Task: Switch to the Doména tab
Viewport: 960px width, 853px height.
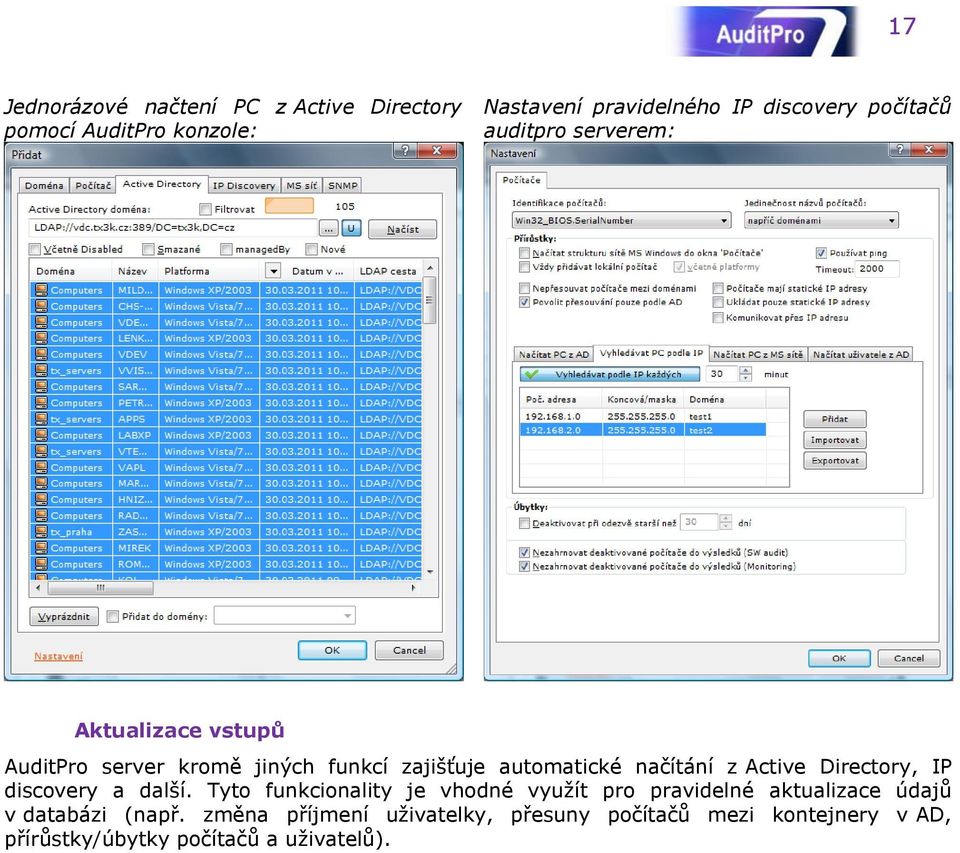Action: 43,186
